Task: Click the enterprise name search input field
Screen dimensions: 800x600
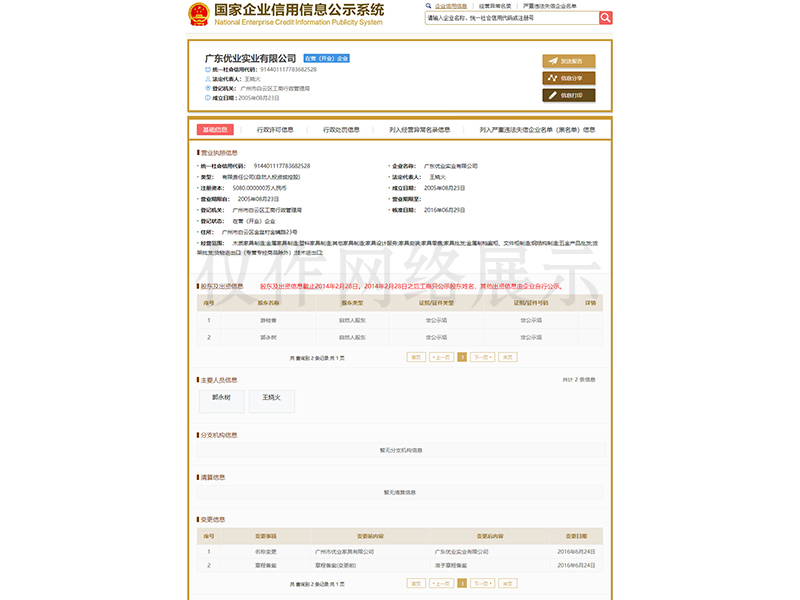Action: (512, 18)
